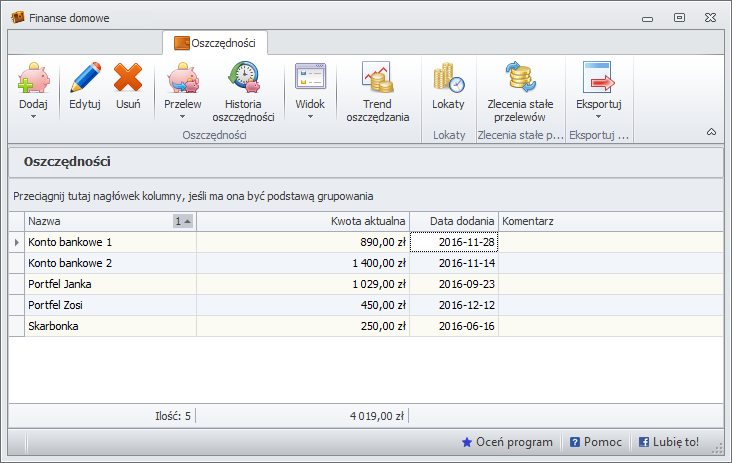Click the Kwota aktualna column header

coord(302,221)
